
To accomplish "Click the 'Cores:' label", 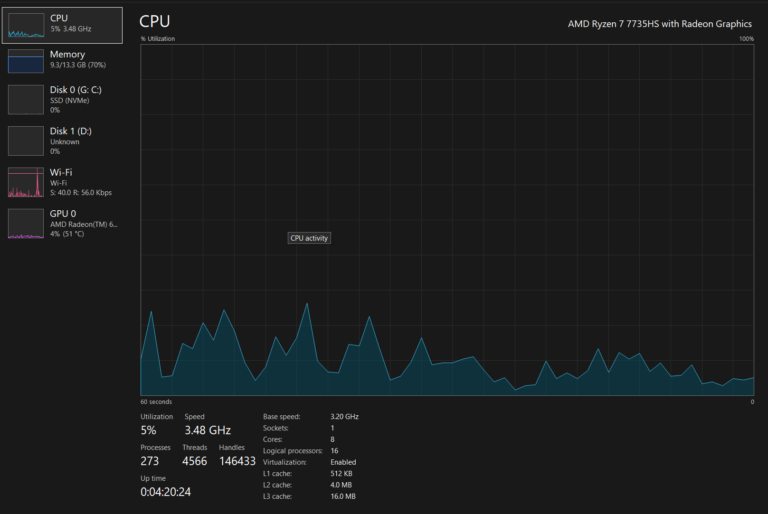I will tap(272, 440).
